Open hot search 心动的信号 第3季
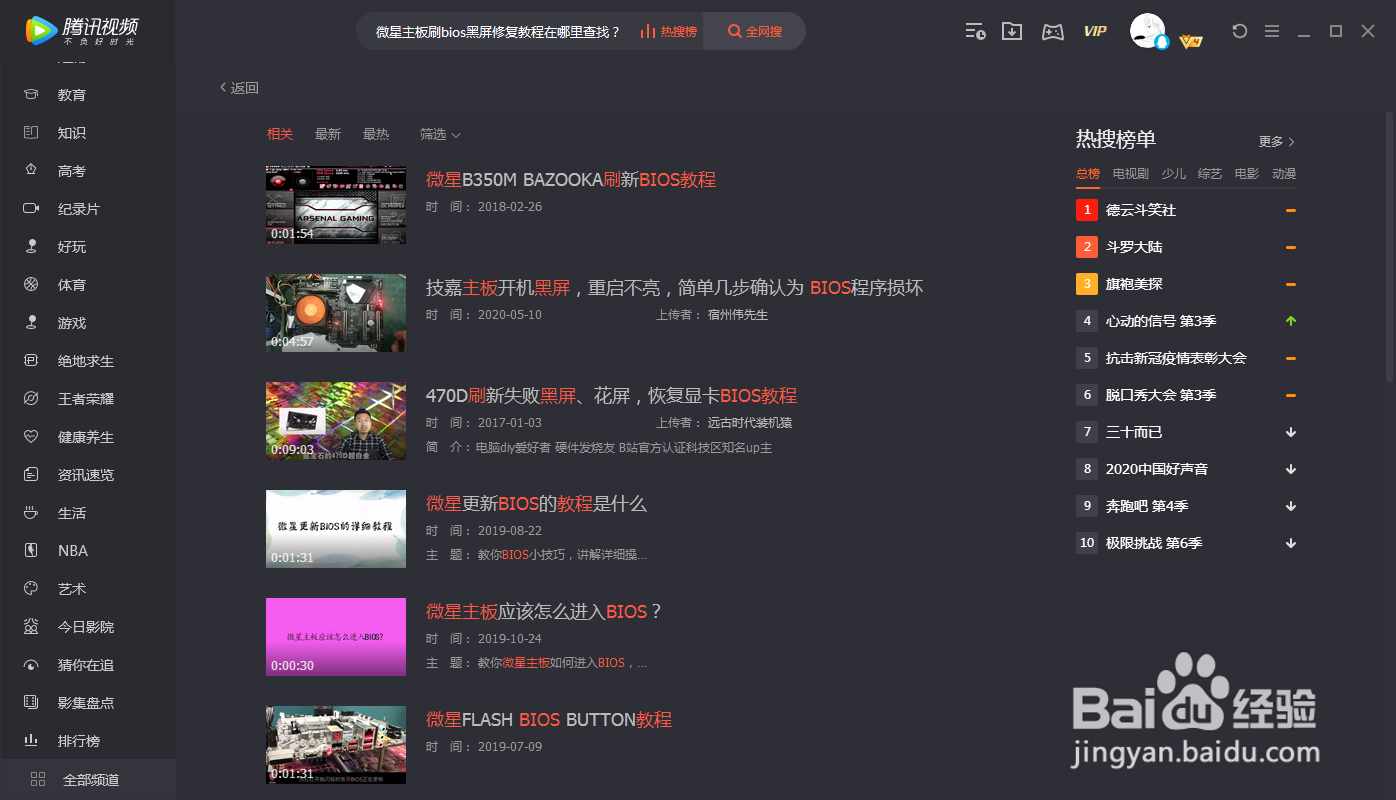Viewport: 1396px width, 800px height. (1161, 321)
